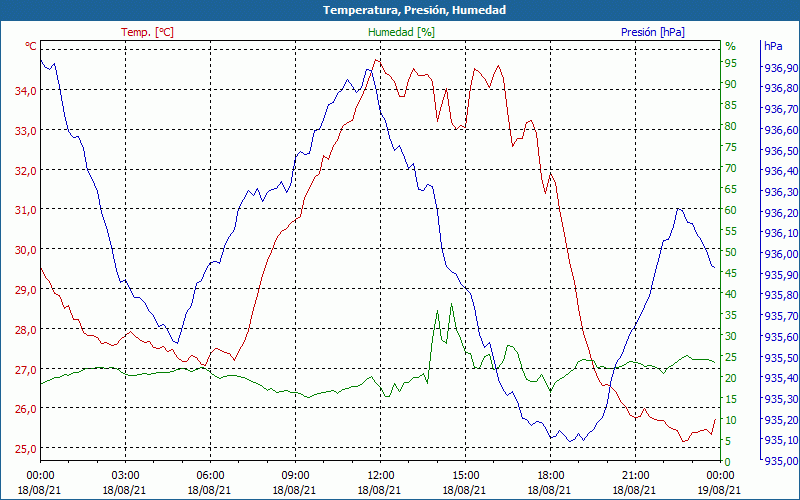This screenshot has height=500, width=800.
Task: Click the 28,0 temperature axis value
Action: click(26, 330)
